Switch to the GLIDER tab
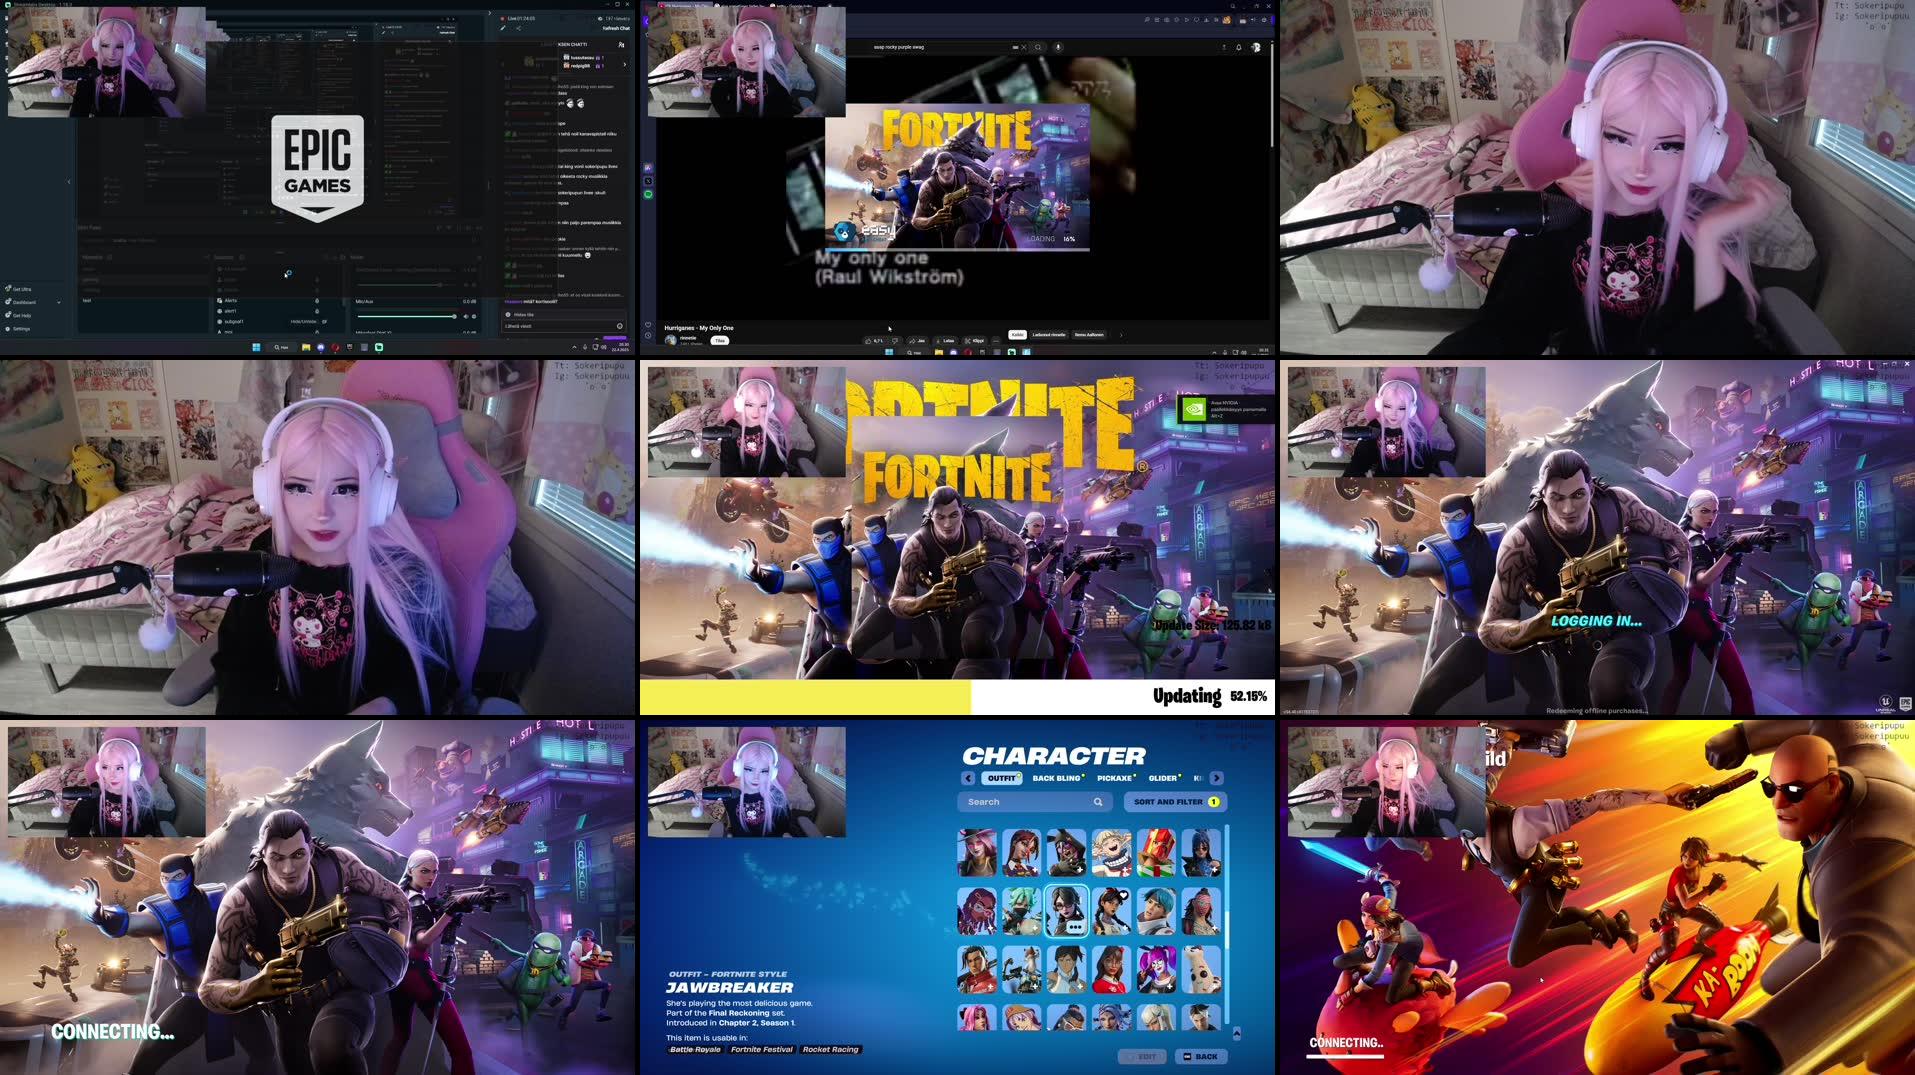This screenshot has height=1075, width=1915. tap(1163, 778)
